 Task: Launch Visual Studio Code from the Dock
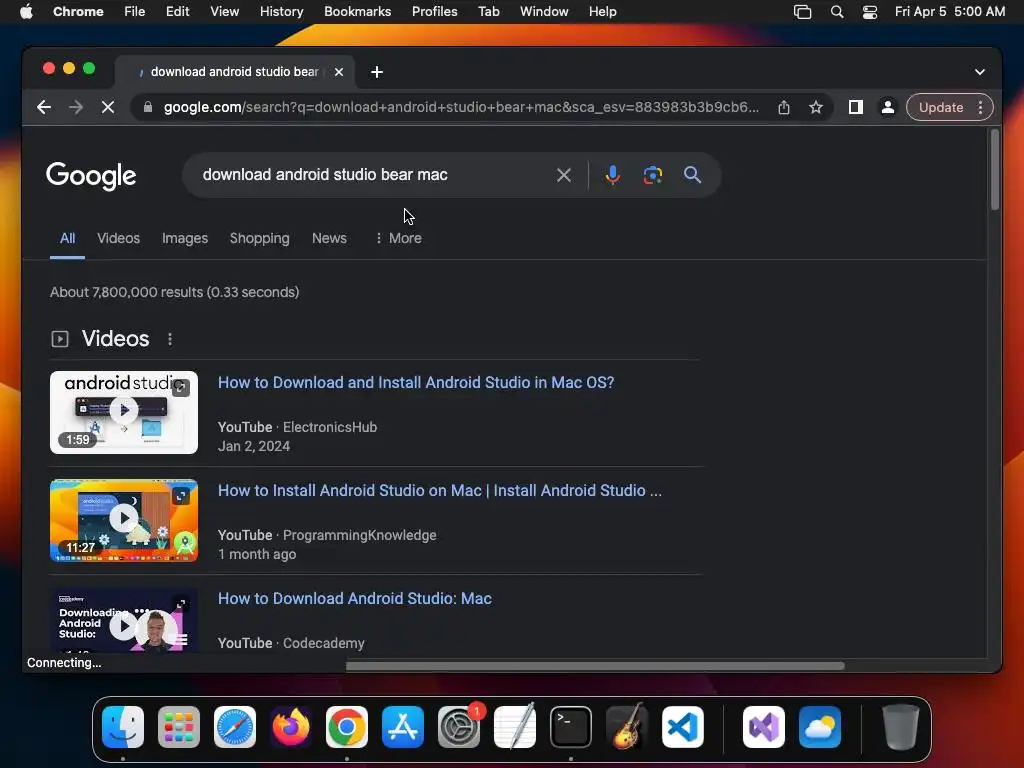tap(682, 727)
